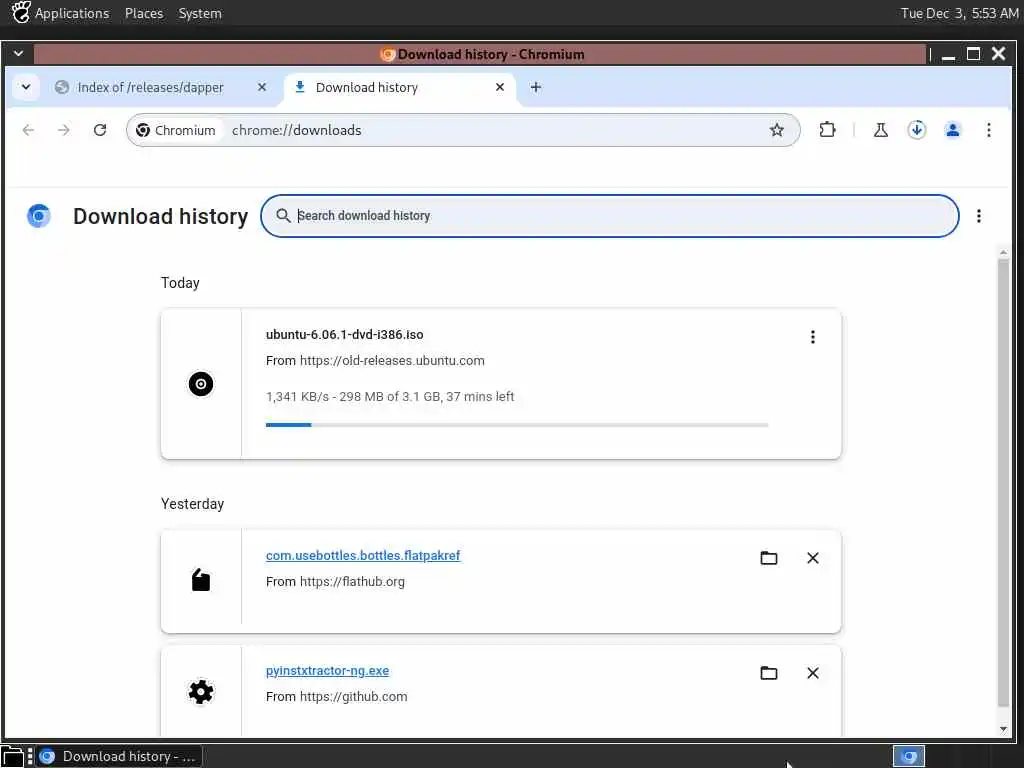Click the pyinstxtractor gear file icon
This screenshot has width=1024, height=768.
(x=200, y=692)
